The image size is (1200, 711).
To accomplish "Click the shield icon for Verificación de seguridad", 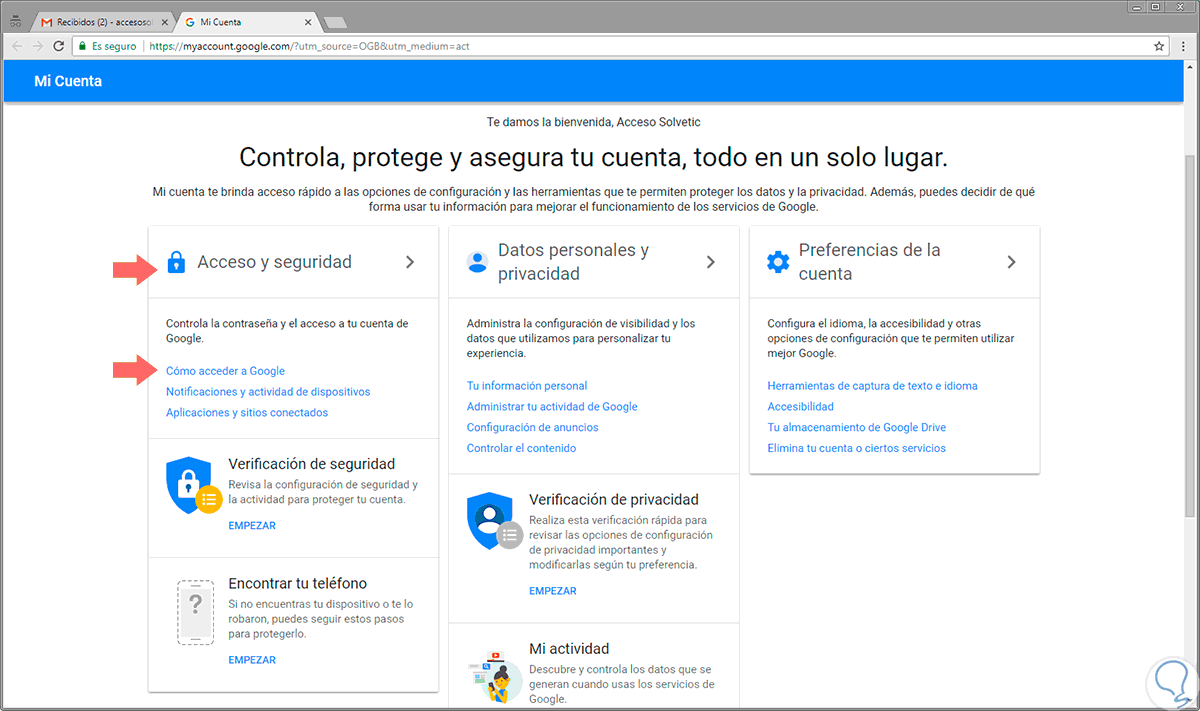I will pos(193,486).
